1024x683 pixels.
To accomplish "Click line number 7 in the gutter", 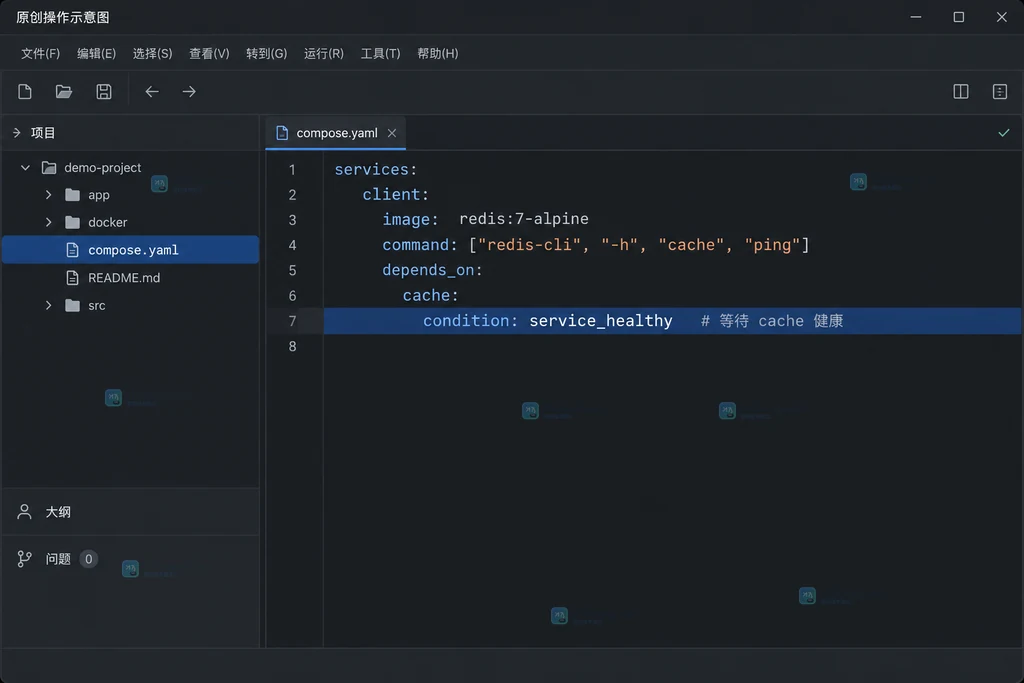I will [293, 321].
